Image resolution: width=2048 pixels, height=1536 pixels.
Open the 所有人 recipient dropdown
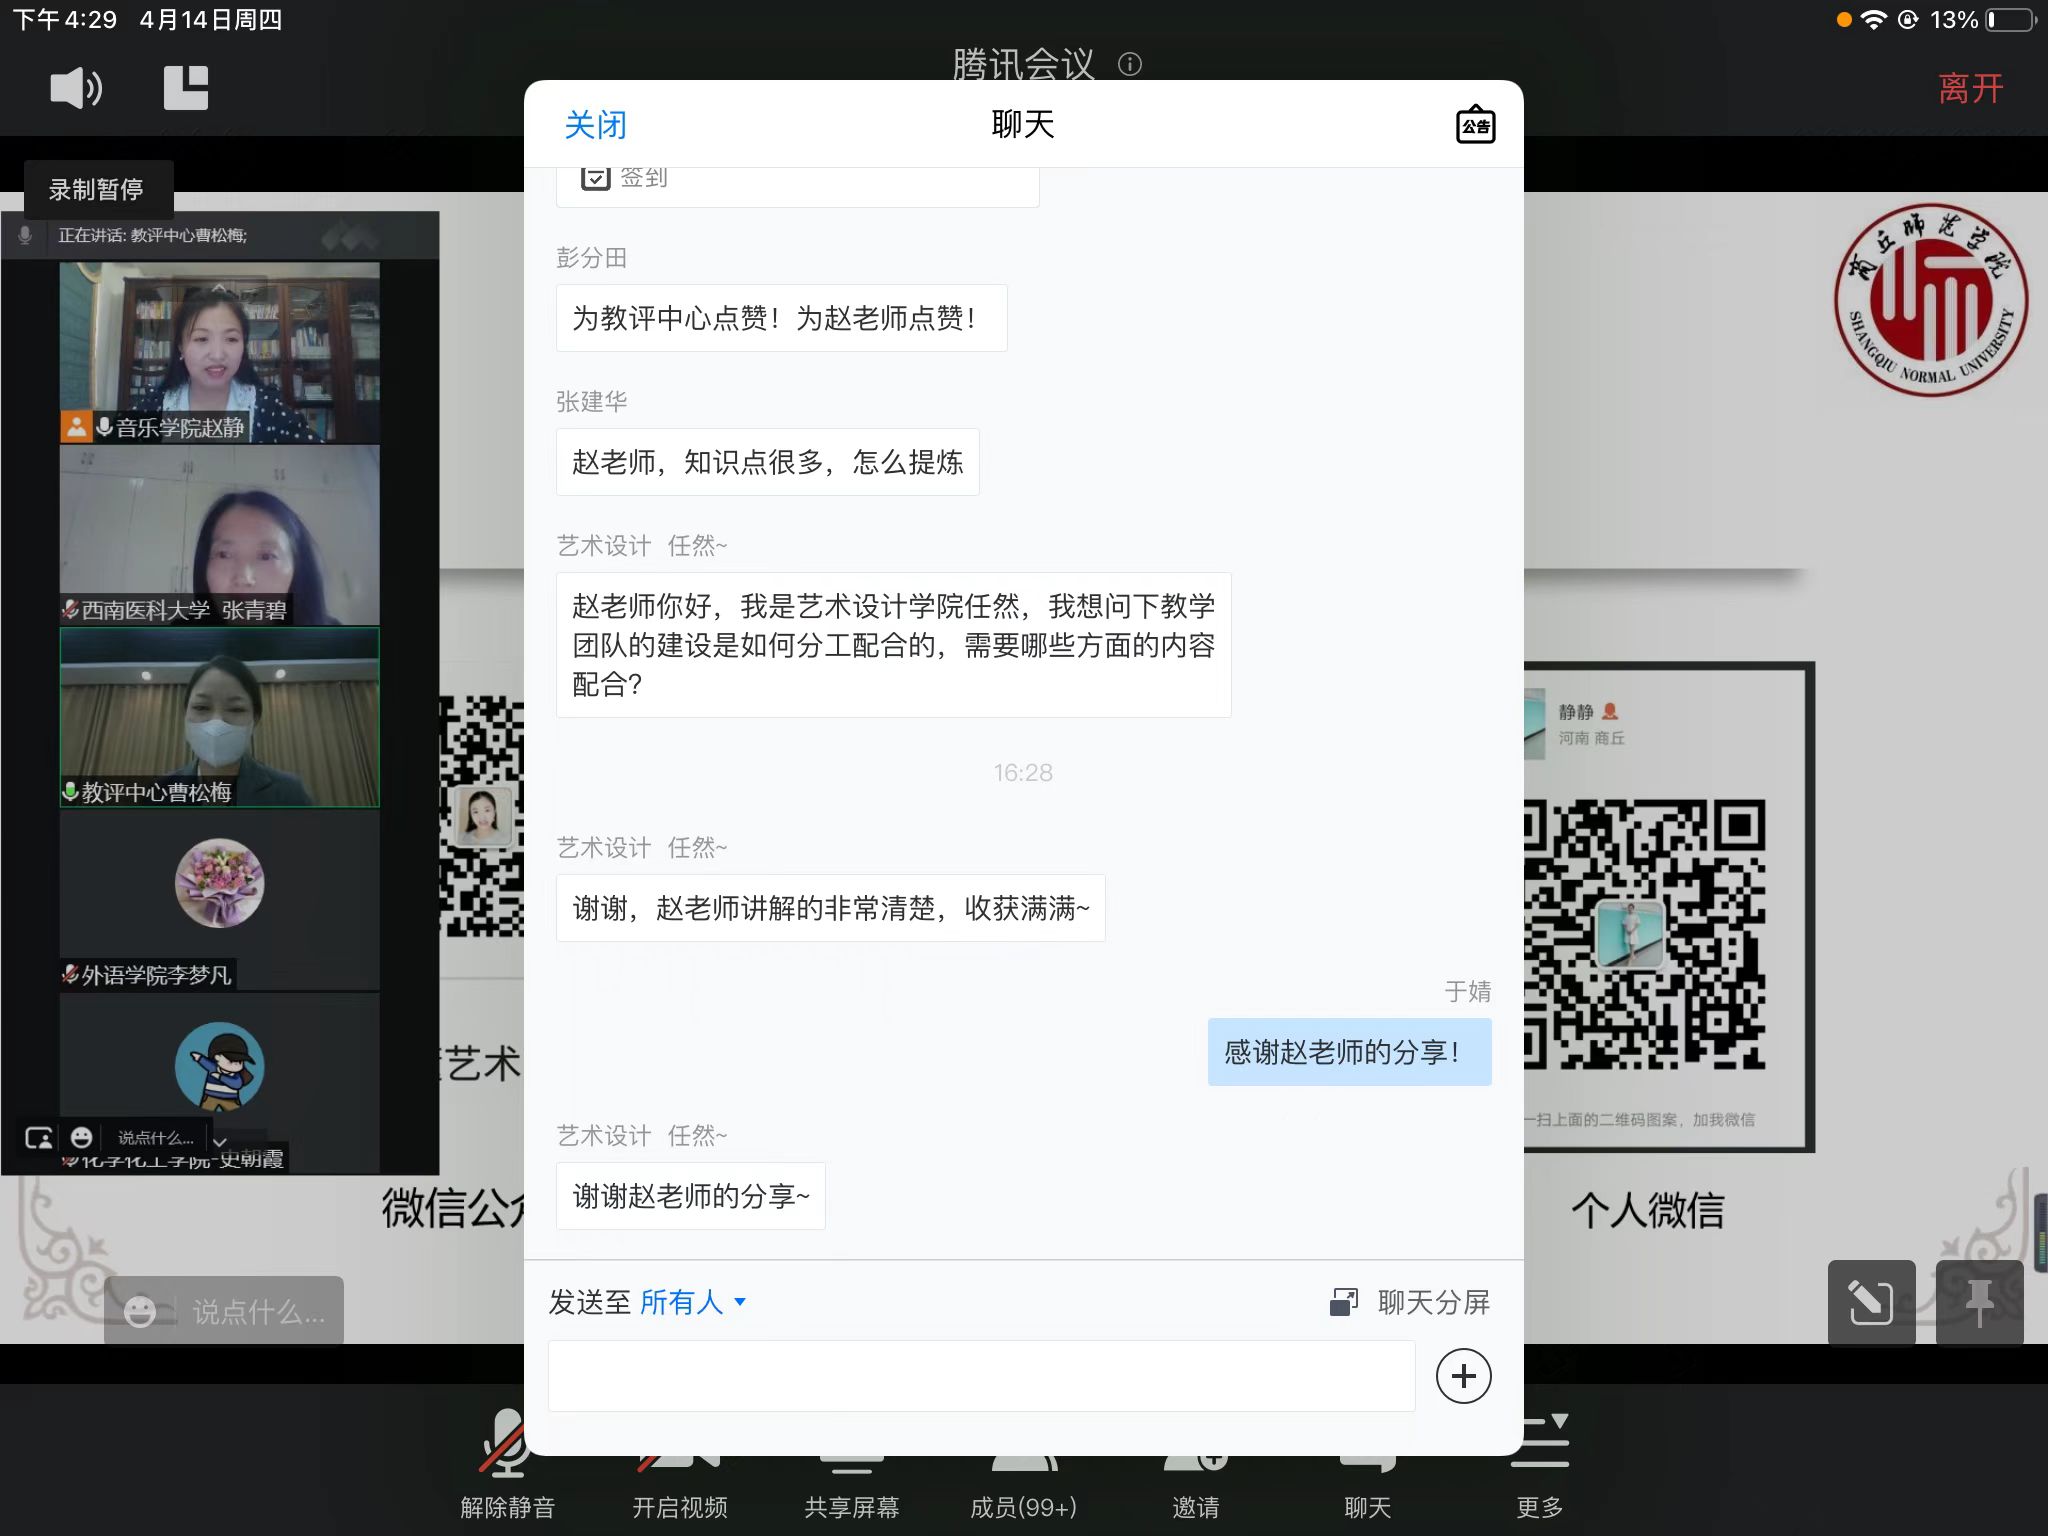(x=693, y=1302)
